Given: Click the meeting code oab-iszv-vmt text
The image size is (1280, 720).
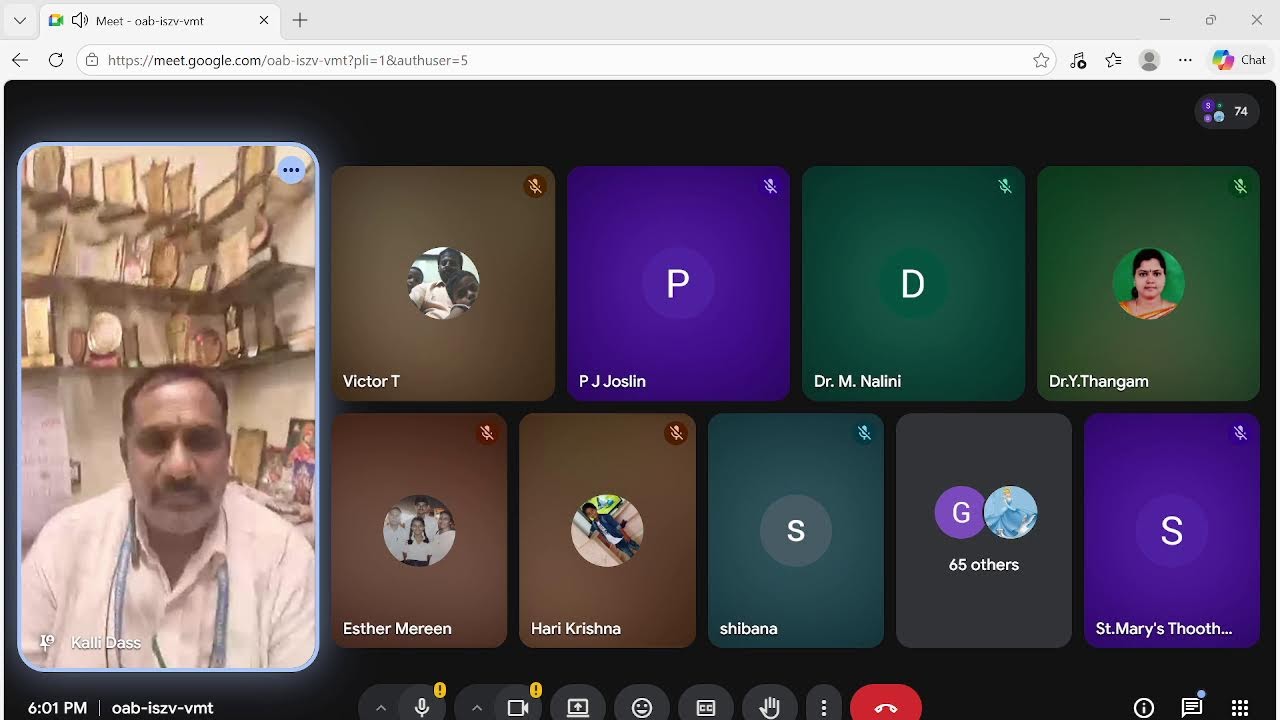Looking at the screenshot, I should tap(163, 707).
